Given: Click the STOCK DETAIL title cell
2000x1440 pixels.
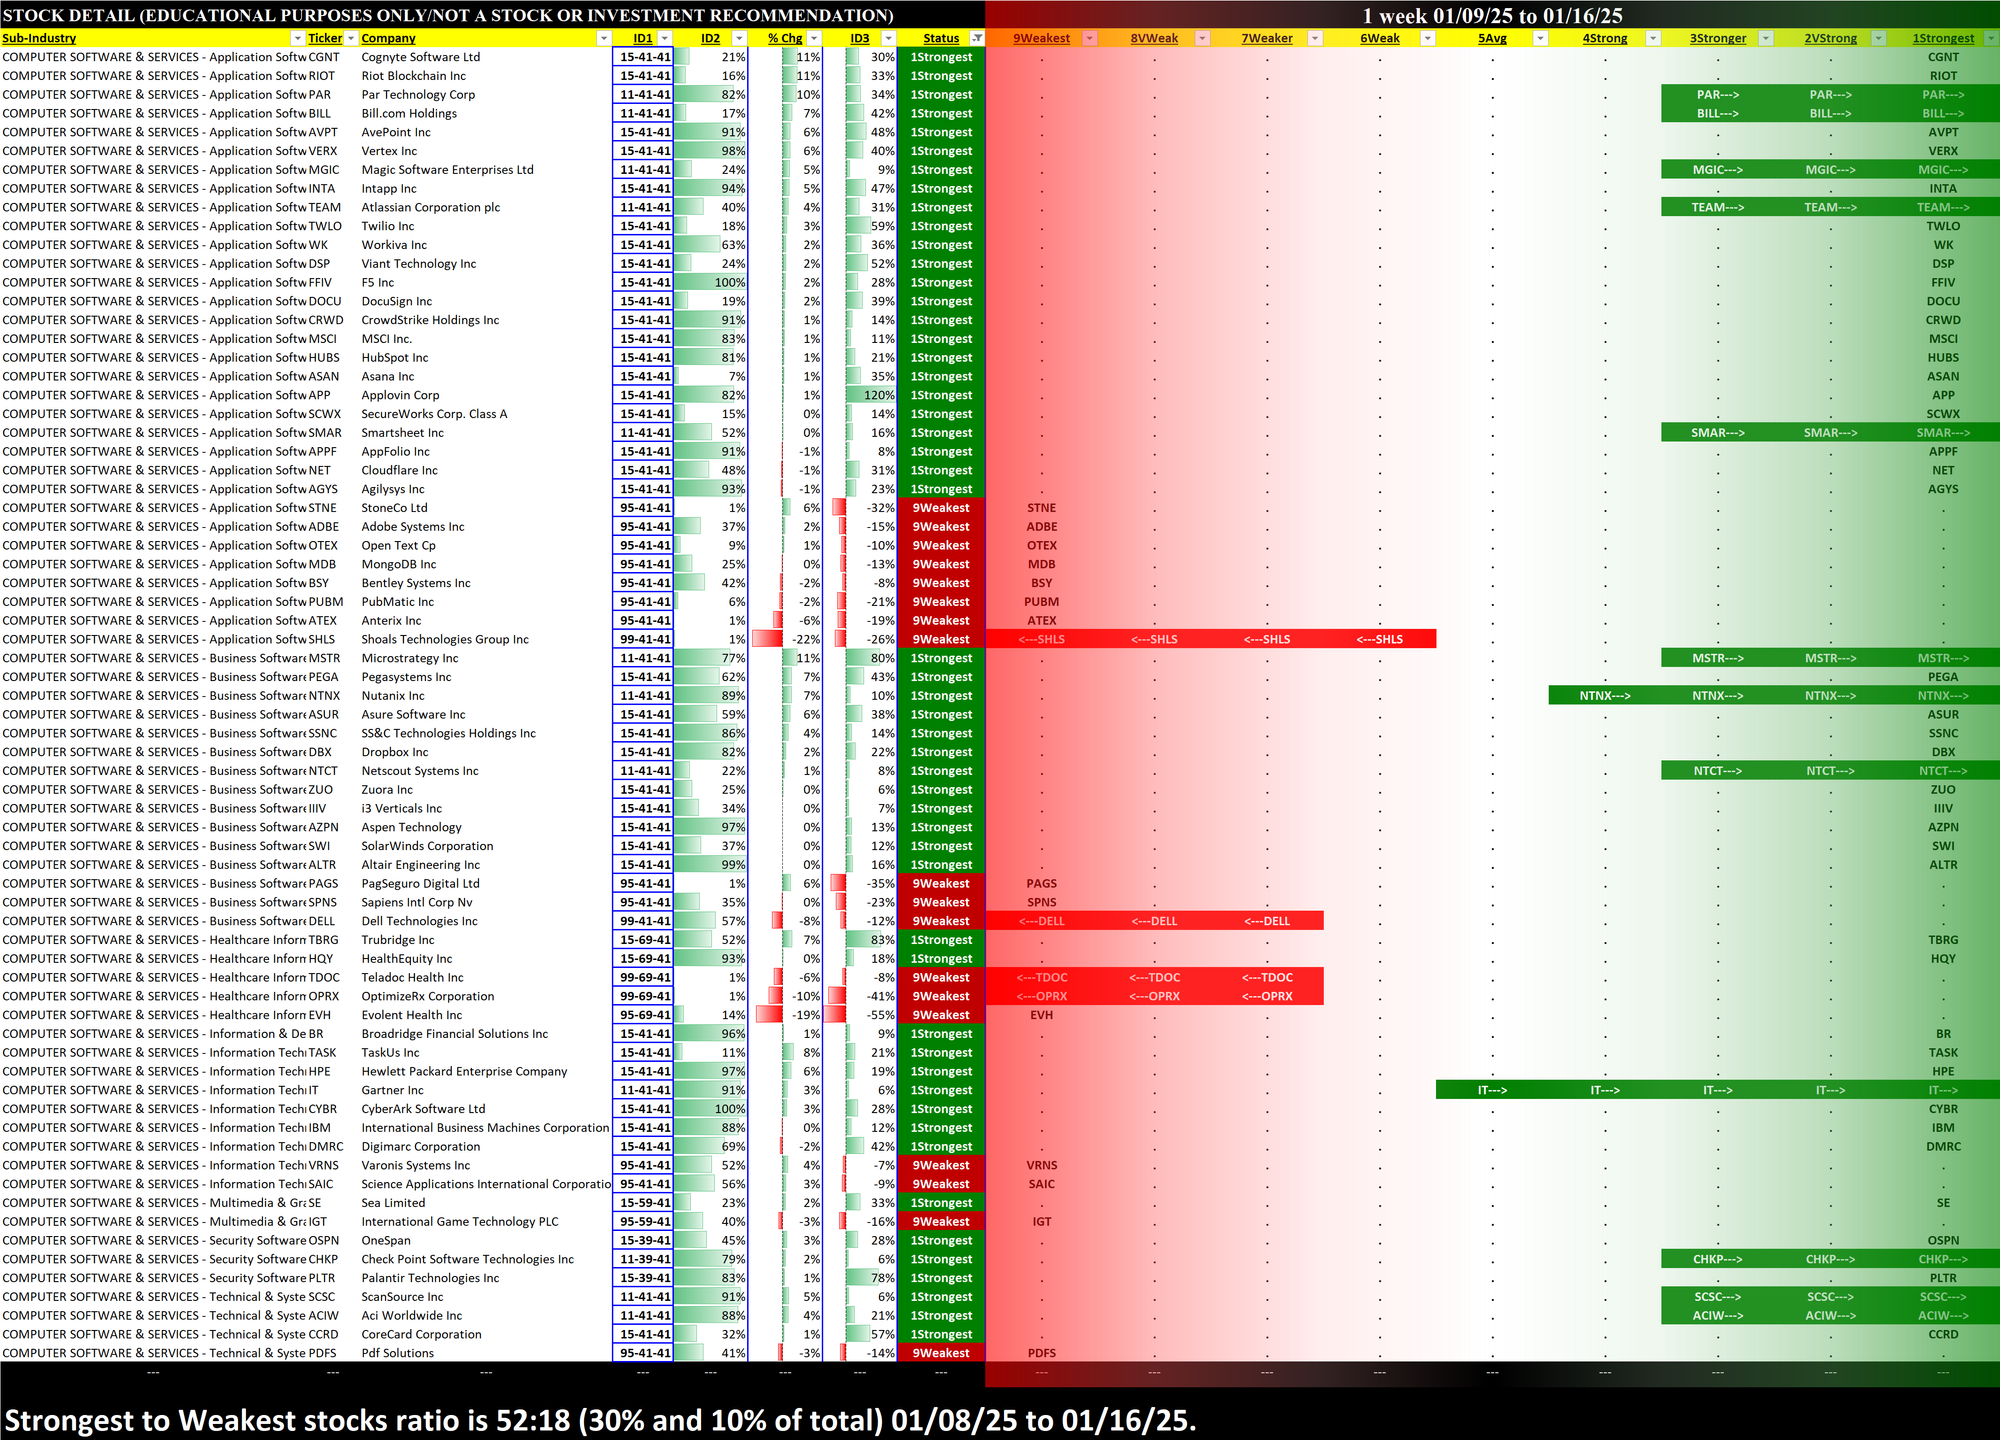Looking at the screenshot, I should pyautogui.click(x=448, y=15).
